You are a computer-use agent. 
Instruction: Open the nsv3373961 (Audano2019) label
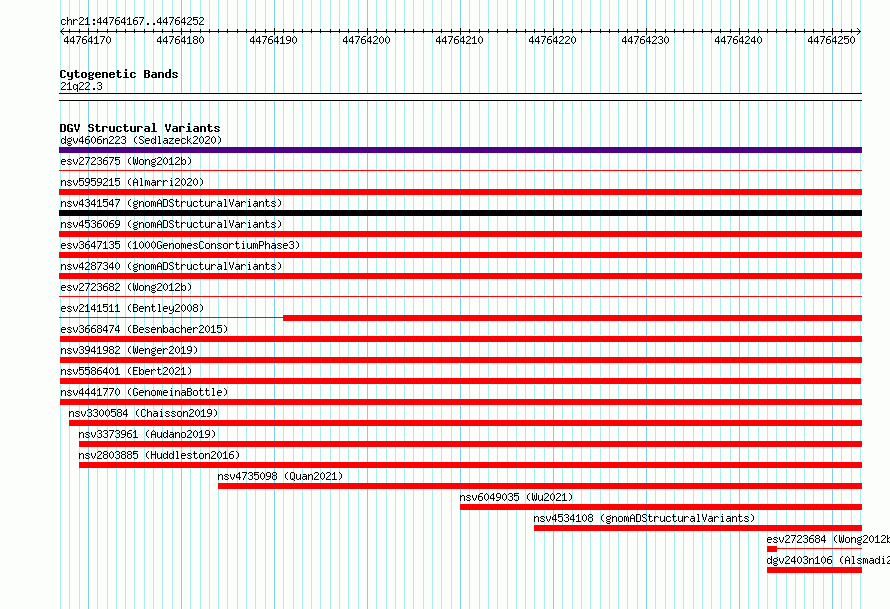click(148, 434)
